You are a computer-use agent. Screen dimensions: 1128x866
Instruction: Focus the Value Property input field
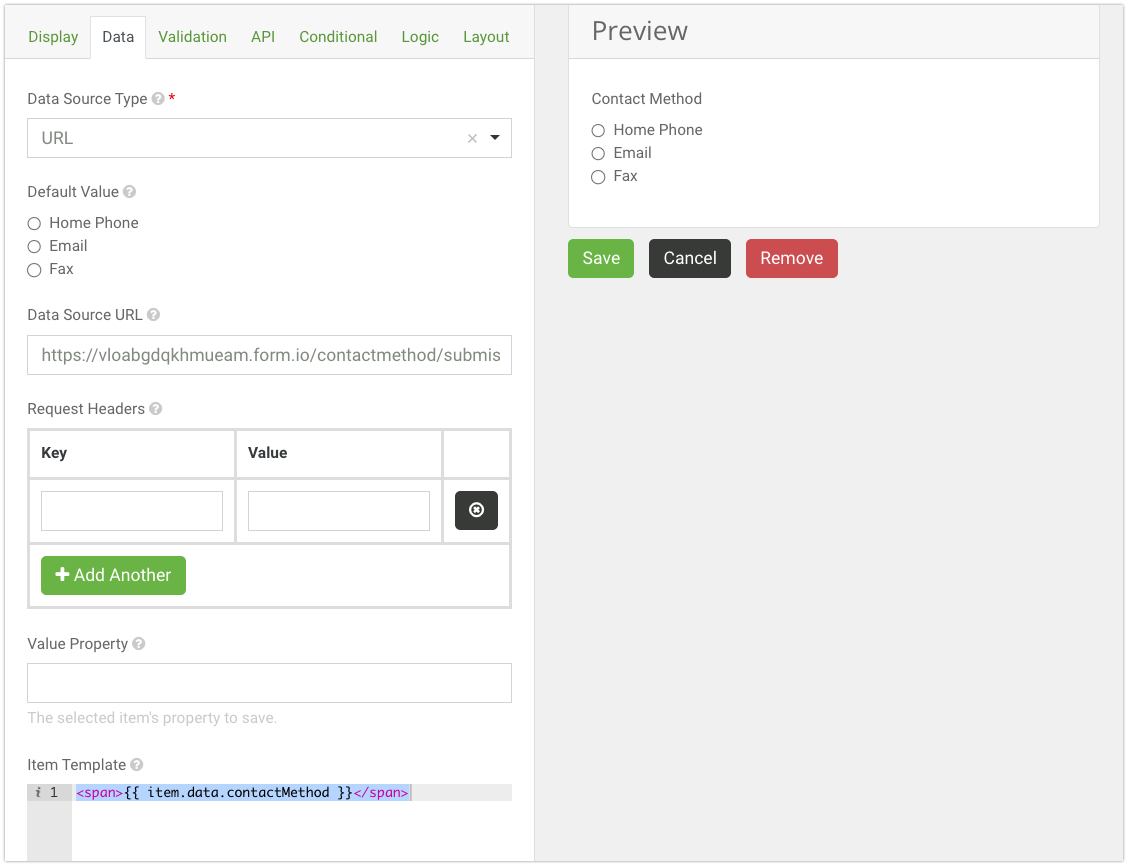click(269, 683)
